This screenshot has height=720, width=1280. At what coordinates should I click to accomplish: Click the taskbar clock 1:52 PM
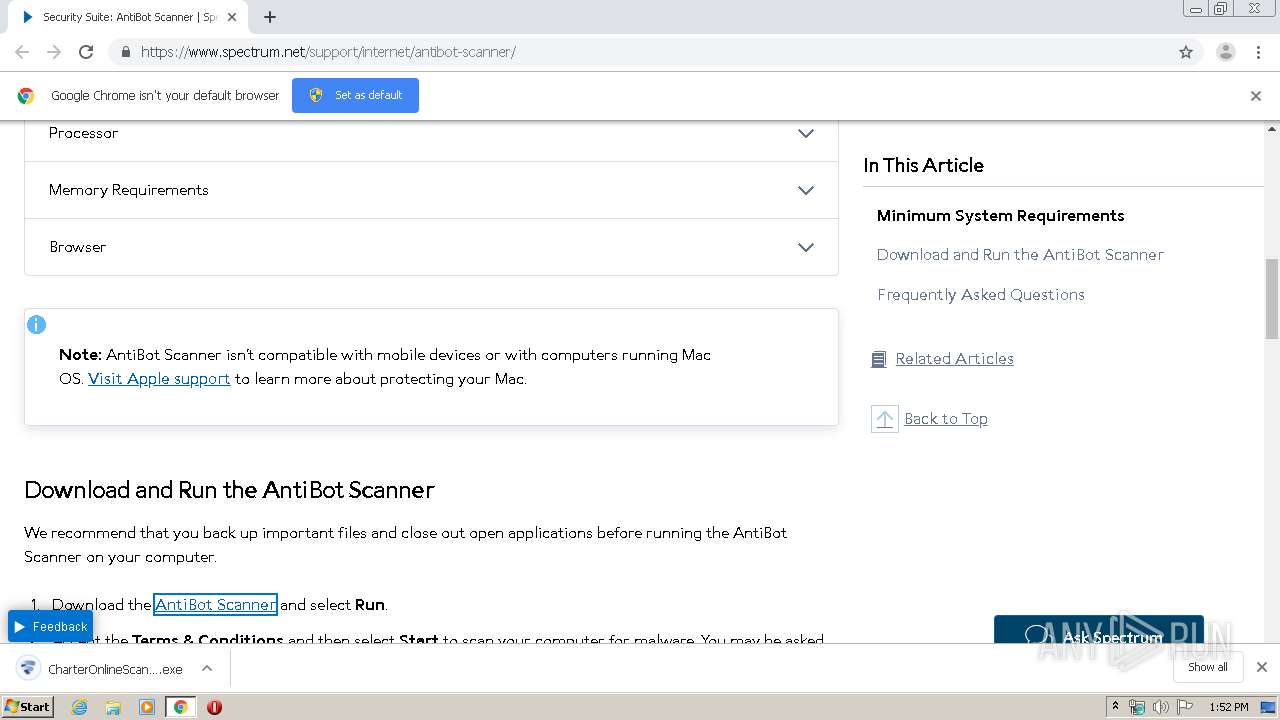click(1228, 707)
